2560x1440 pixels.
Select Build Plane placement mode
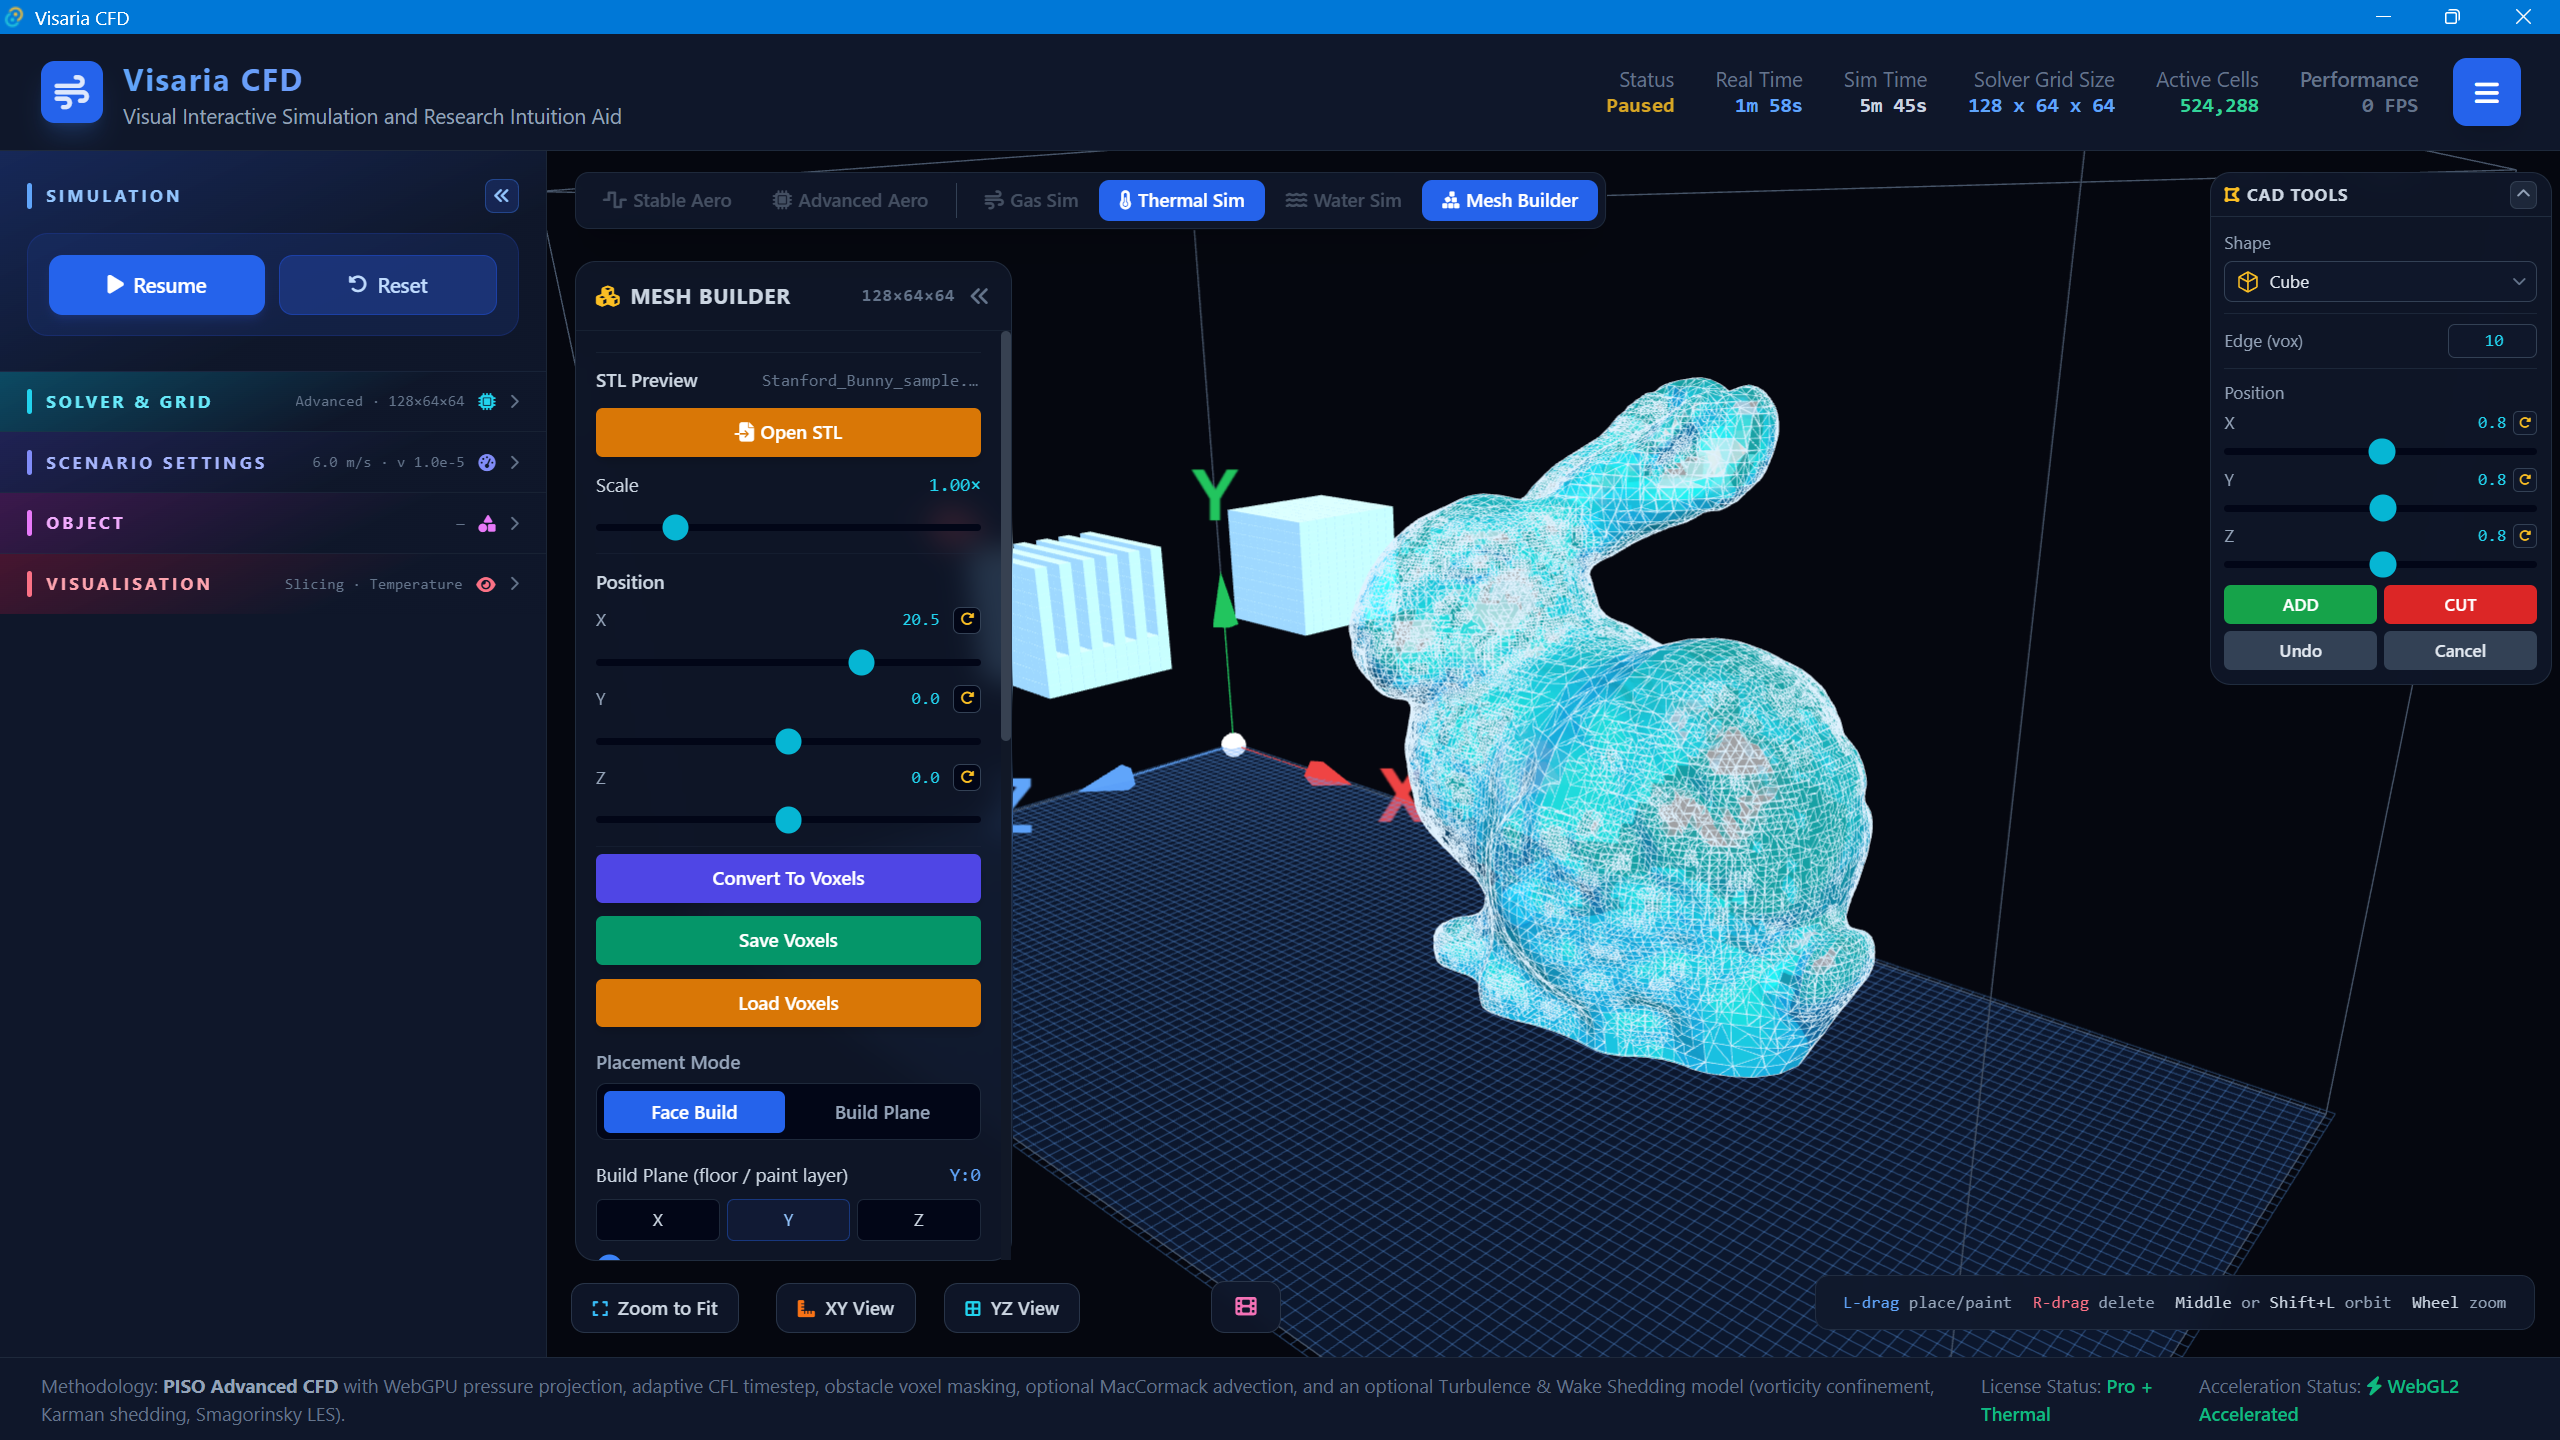pyautogui.click(x=882, y=1112)
